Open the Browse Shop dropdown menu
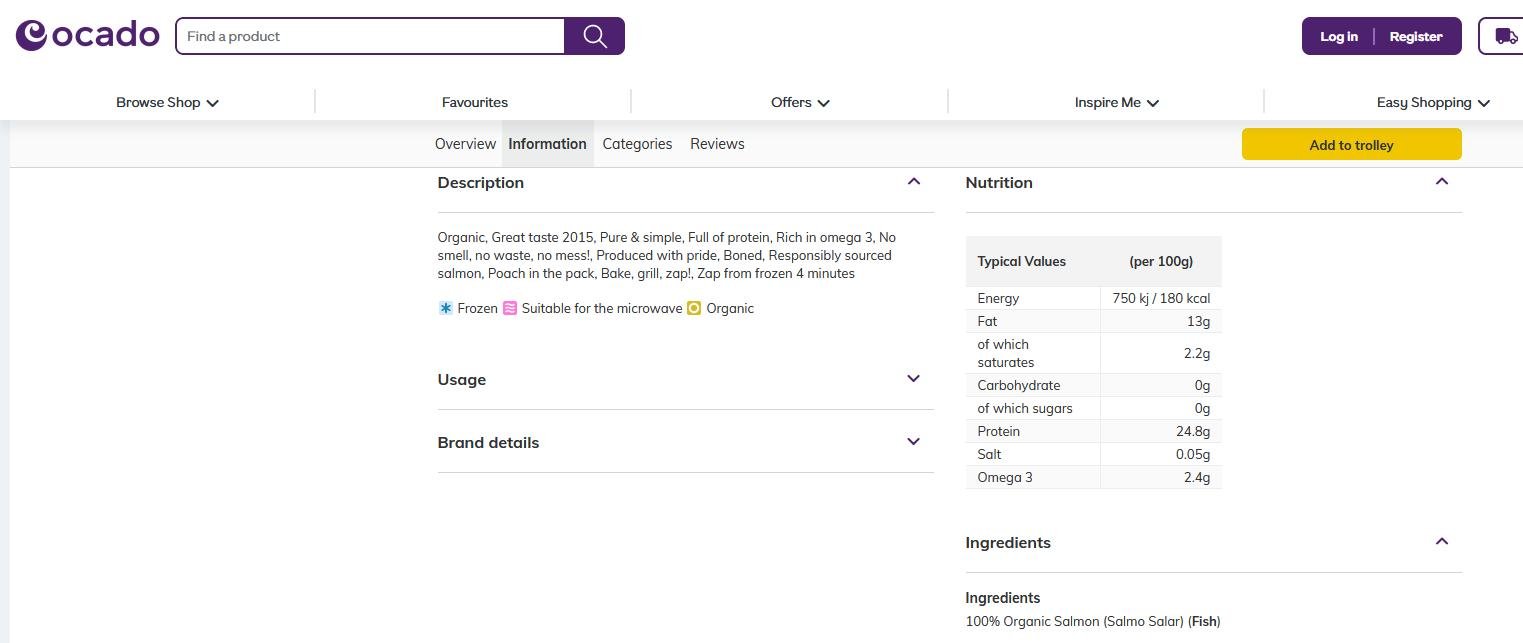 tap(167, 102)
